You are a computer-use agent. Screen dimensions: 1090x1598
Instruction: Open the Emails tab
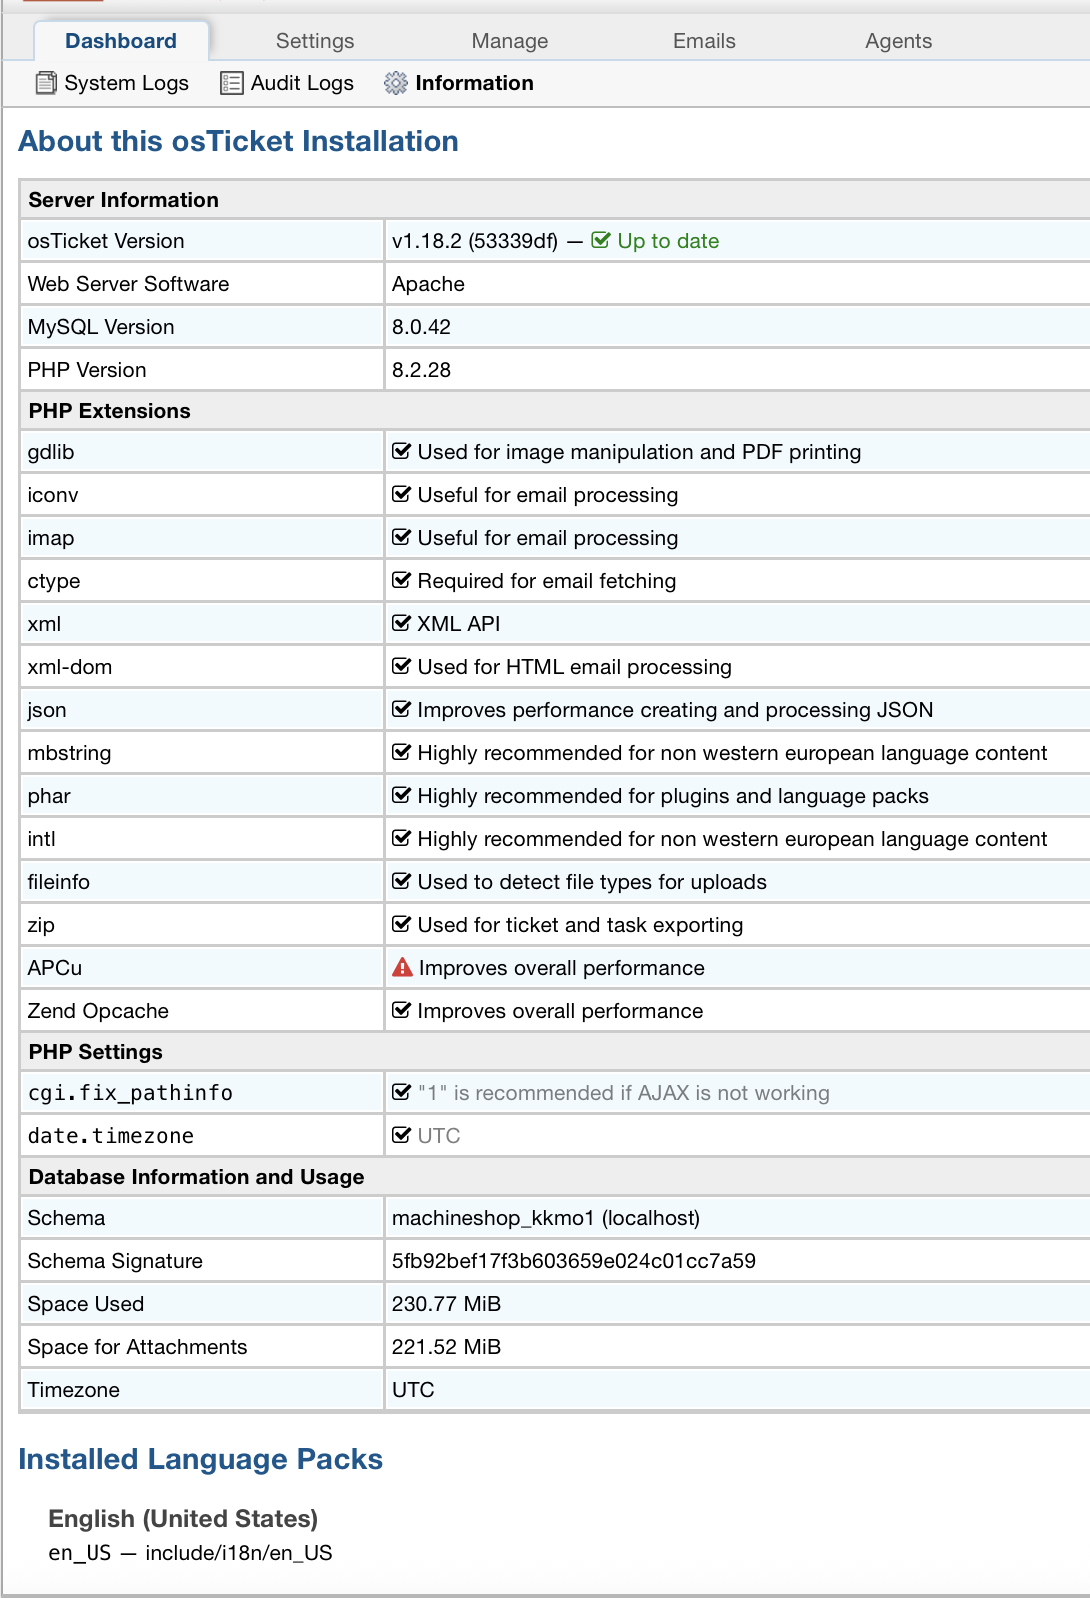click(x=704, y=41)
